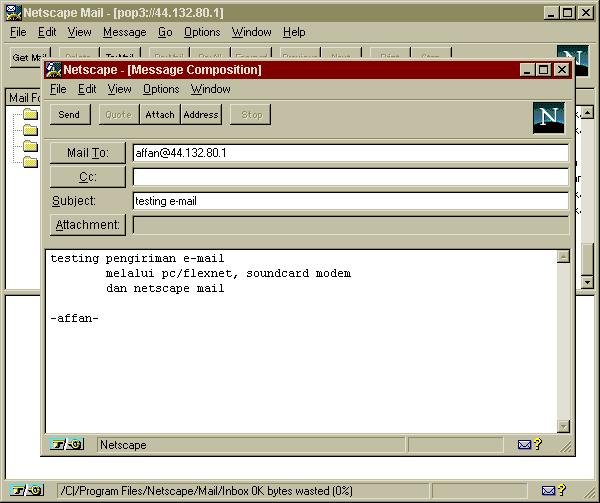Click the 'dan netscape mail' line in body

(x=165, y=288)
